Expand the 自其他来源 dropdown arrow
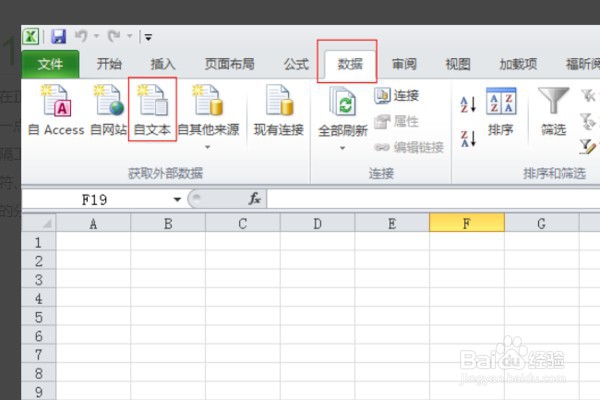 point(208,147)
